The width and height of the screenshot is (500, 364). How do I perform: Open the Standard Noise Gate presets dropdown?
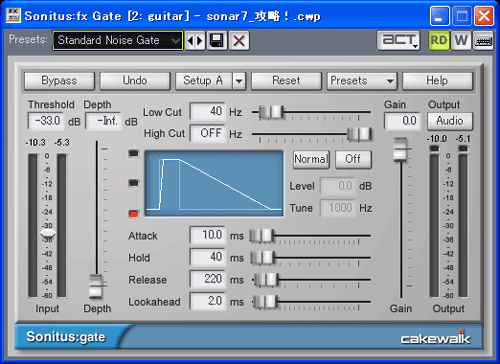(x=117, y=41)
